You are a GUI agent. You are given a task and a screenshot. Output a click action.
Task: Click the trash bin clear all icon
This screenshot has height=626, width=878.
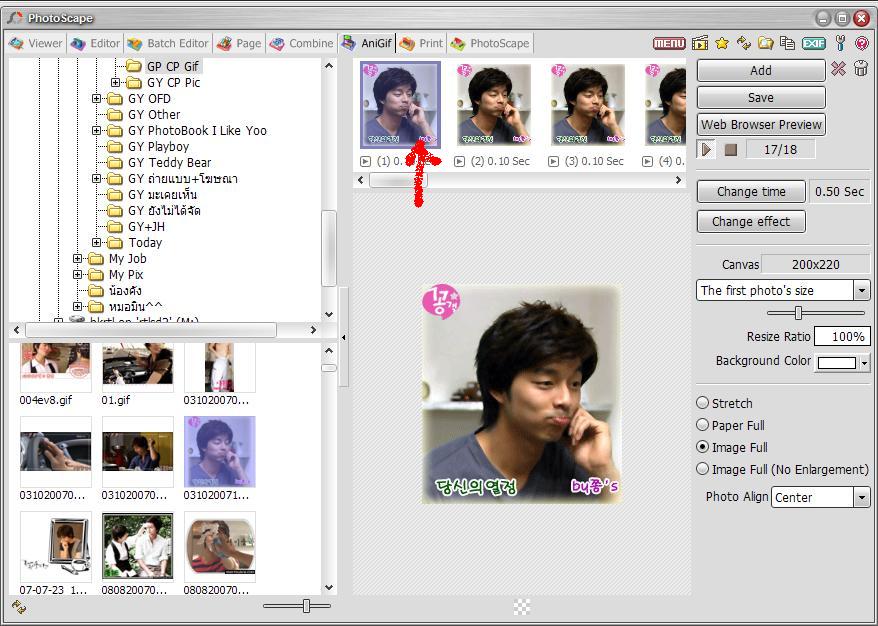[x=861, y=69]
